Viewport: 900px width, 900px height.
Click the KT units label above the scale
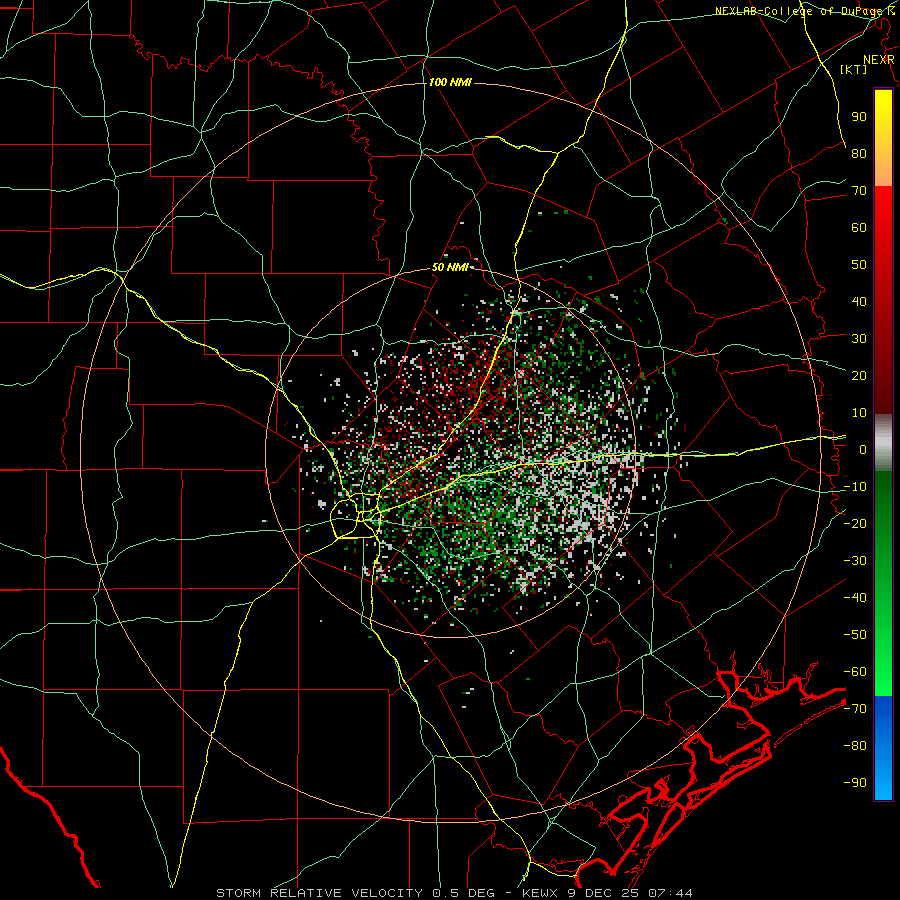(x=854, y=69)
